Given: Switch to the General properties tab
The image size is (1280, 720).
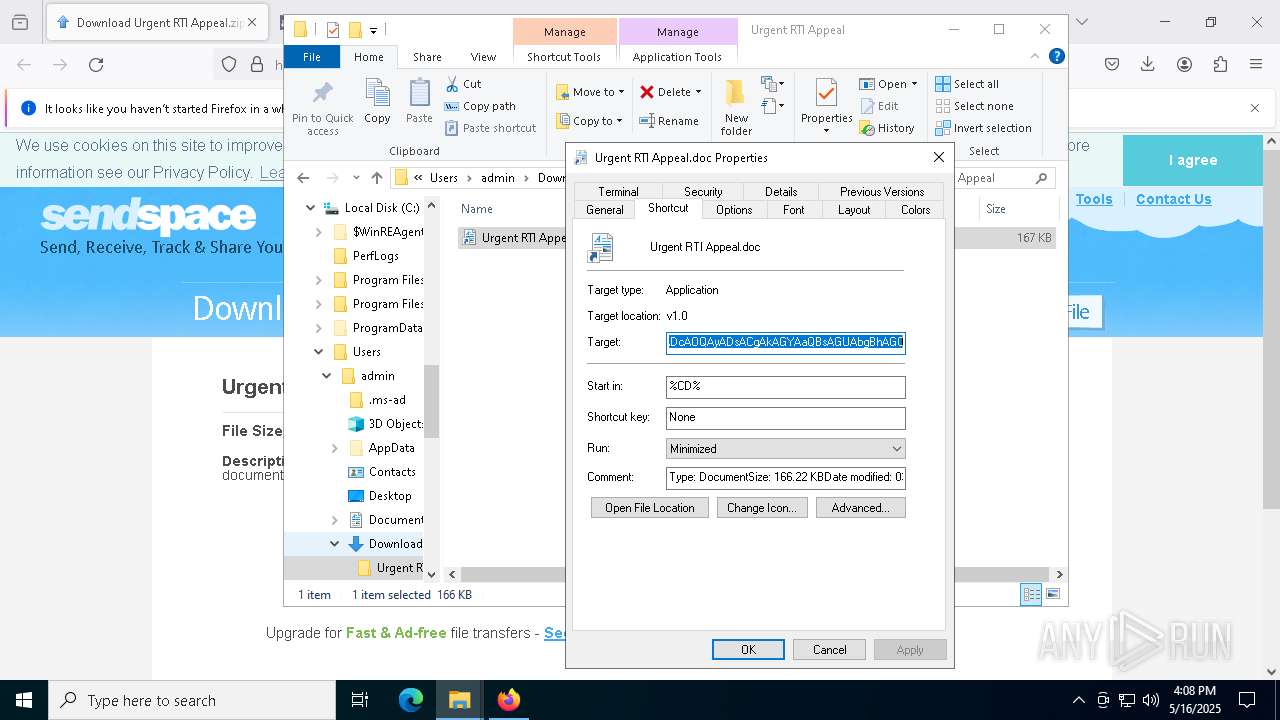Looking at the screenshot, I should (x=604, y=210).
